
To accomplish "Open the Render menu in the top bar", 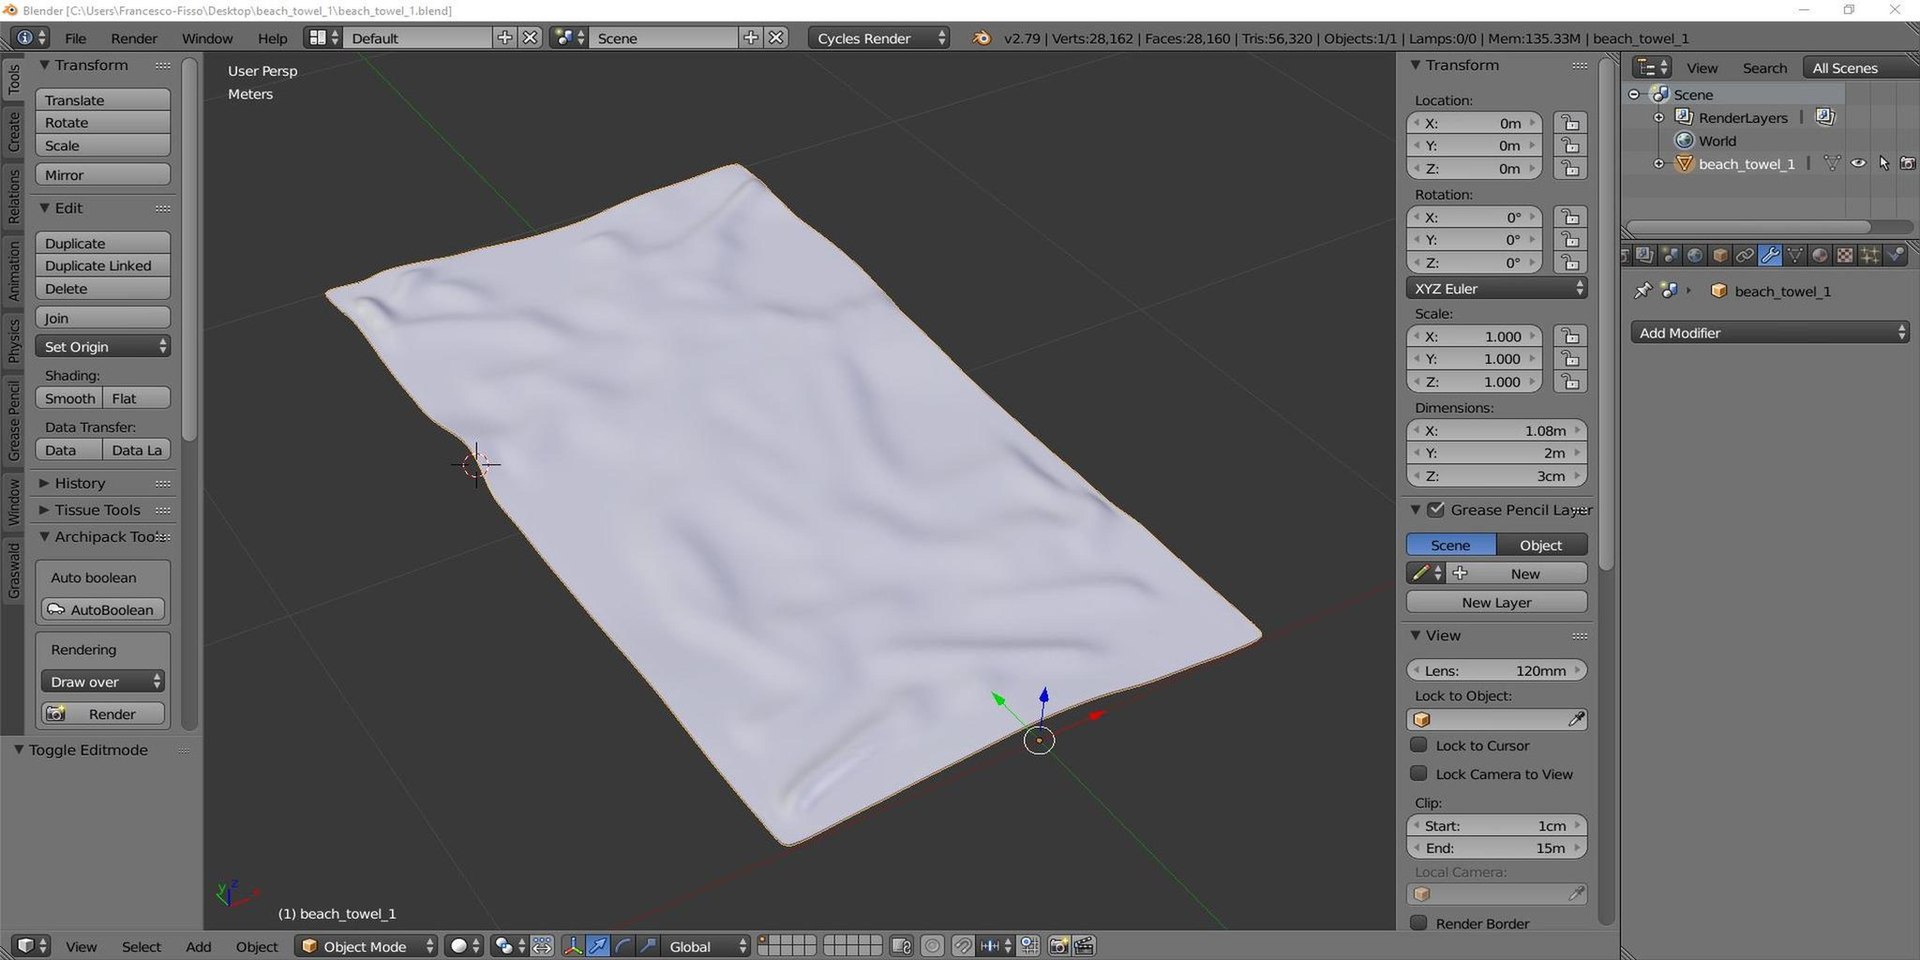I will tap(134, 38).
